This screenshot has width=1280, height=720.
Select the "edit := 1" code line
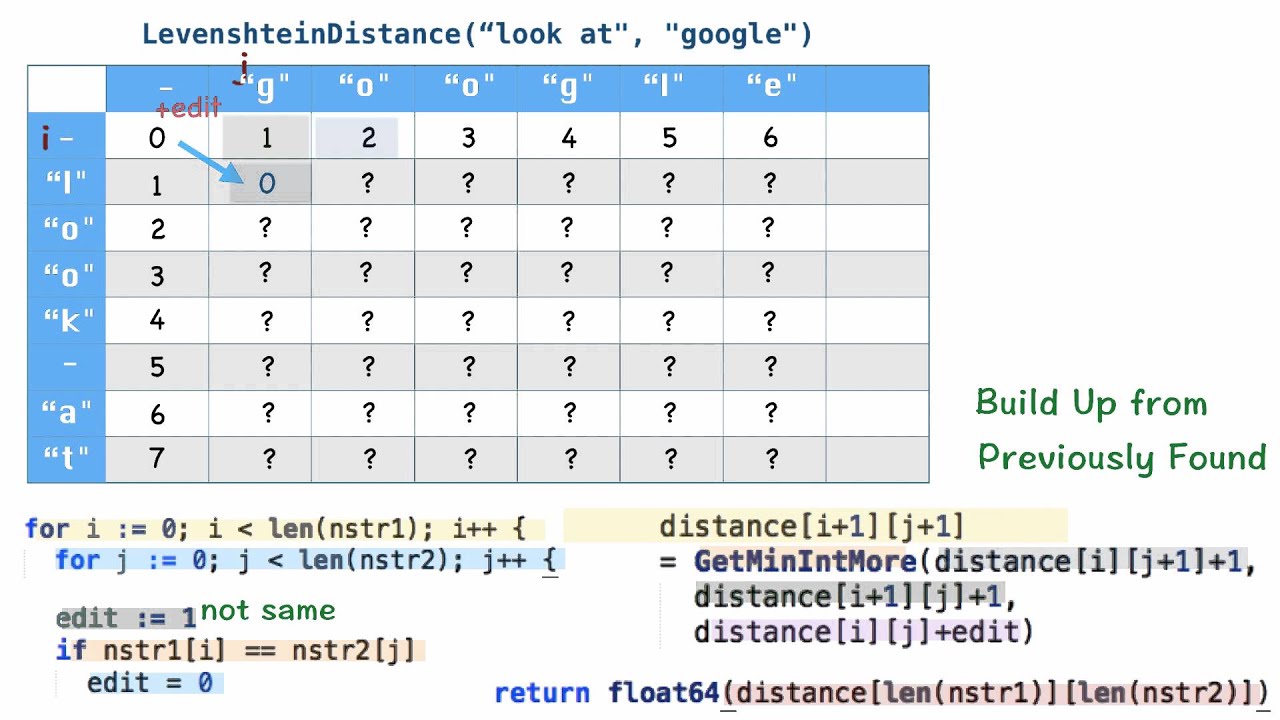[x=126, y=618]
